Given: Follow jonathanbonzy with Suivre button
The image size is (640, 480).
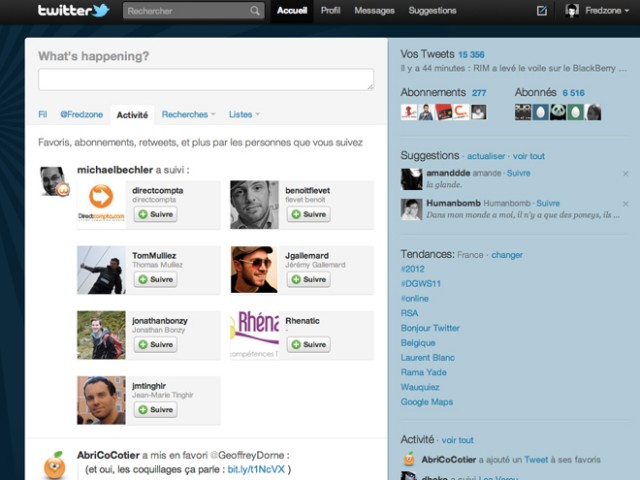Looking at the screenshot, I should point(156,344).
